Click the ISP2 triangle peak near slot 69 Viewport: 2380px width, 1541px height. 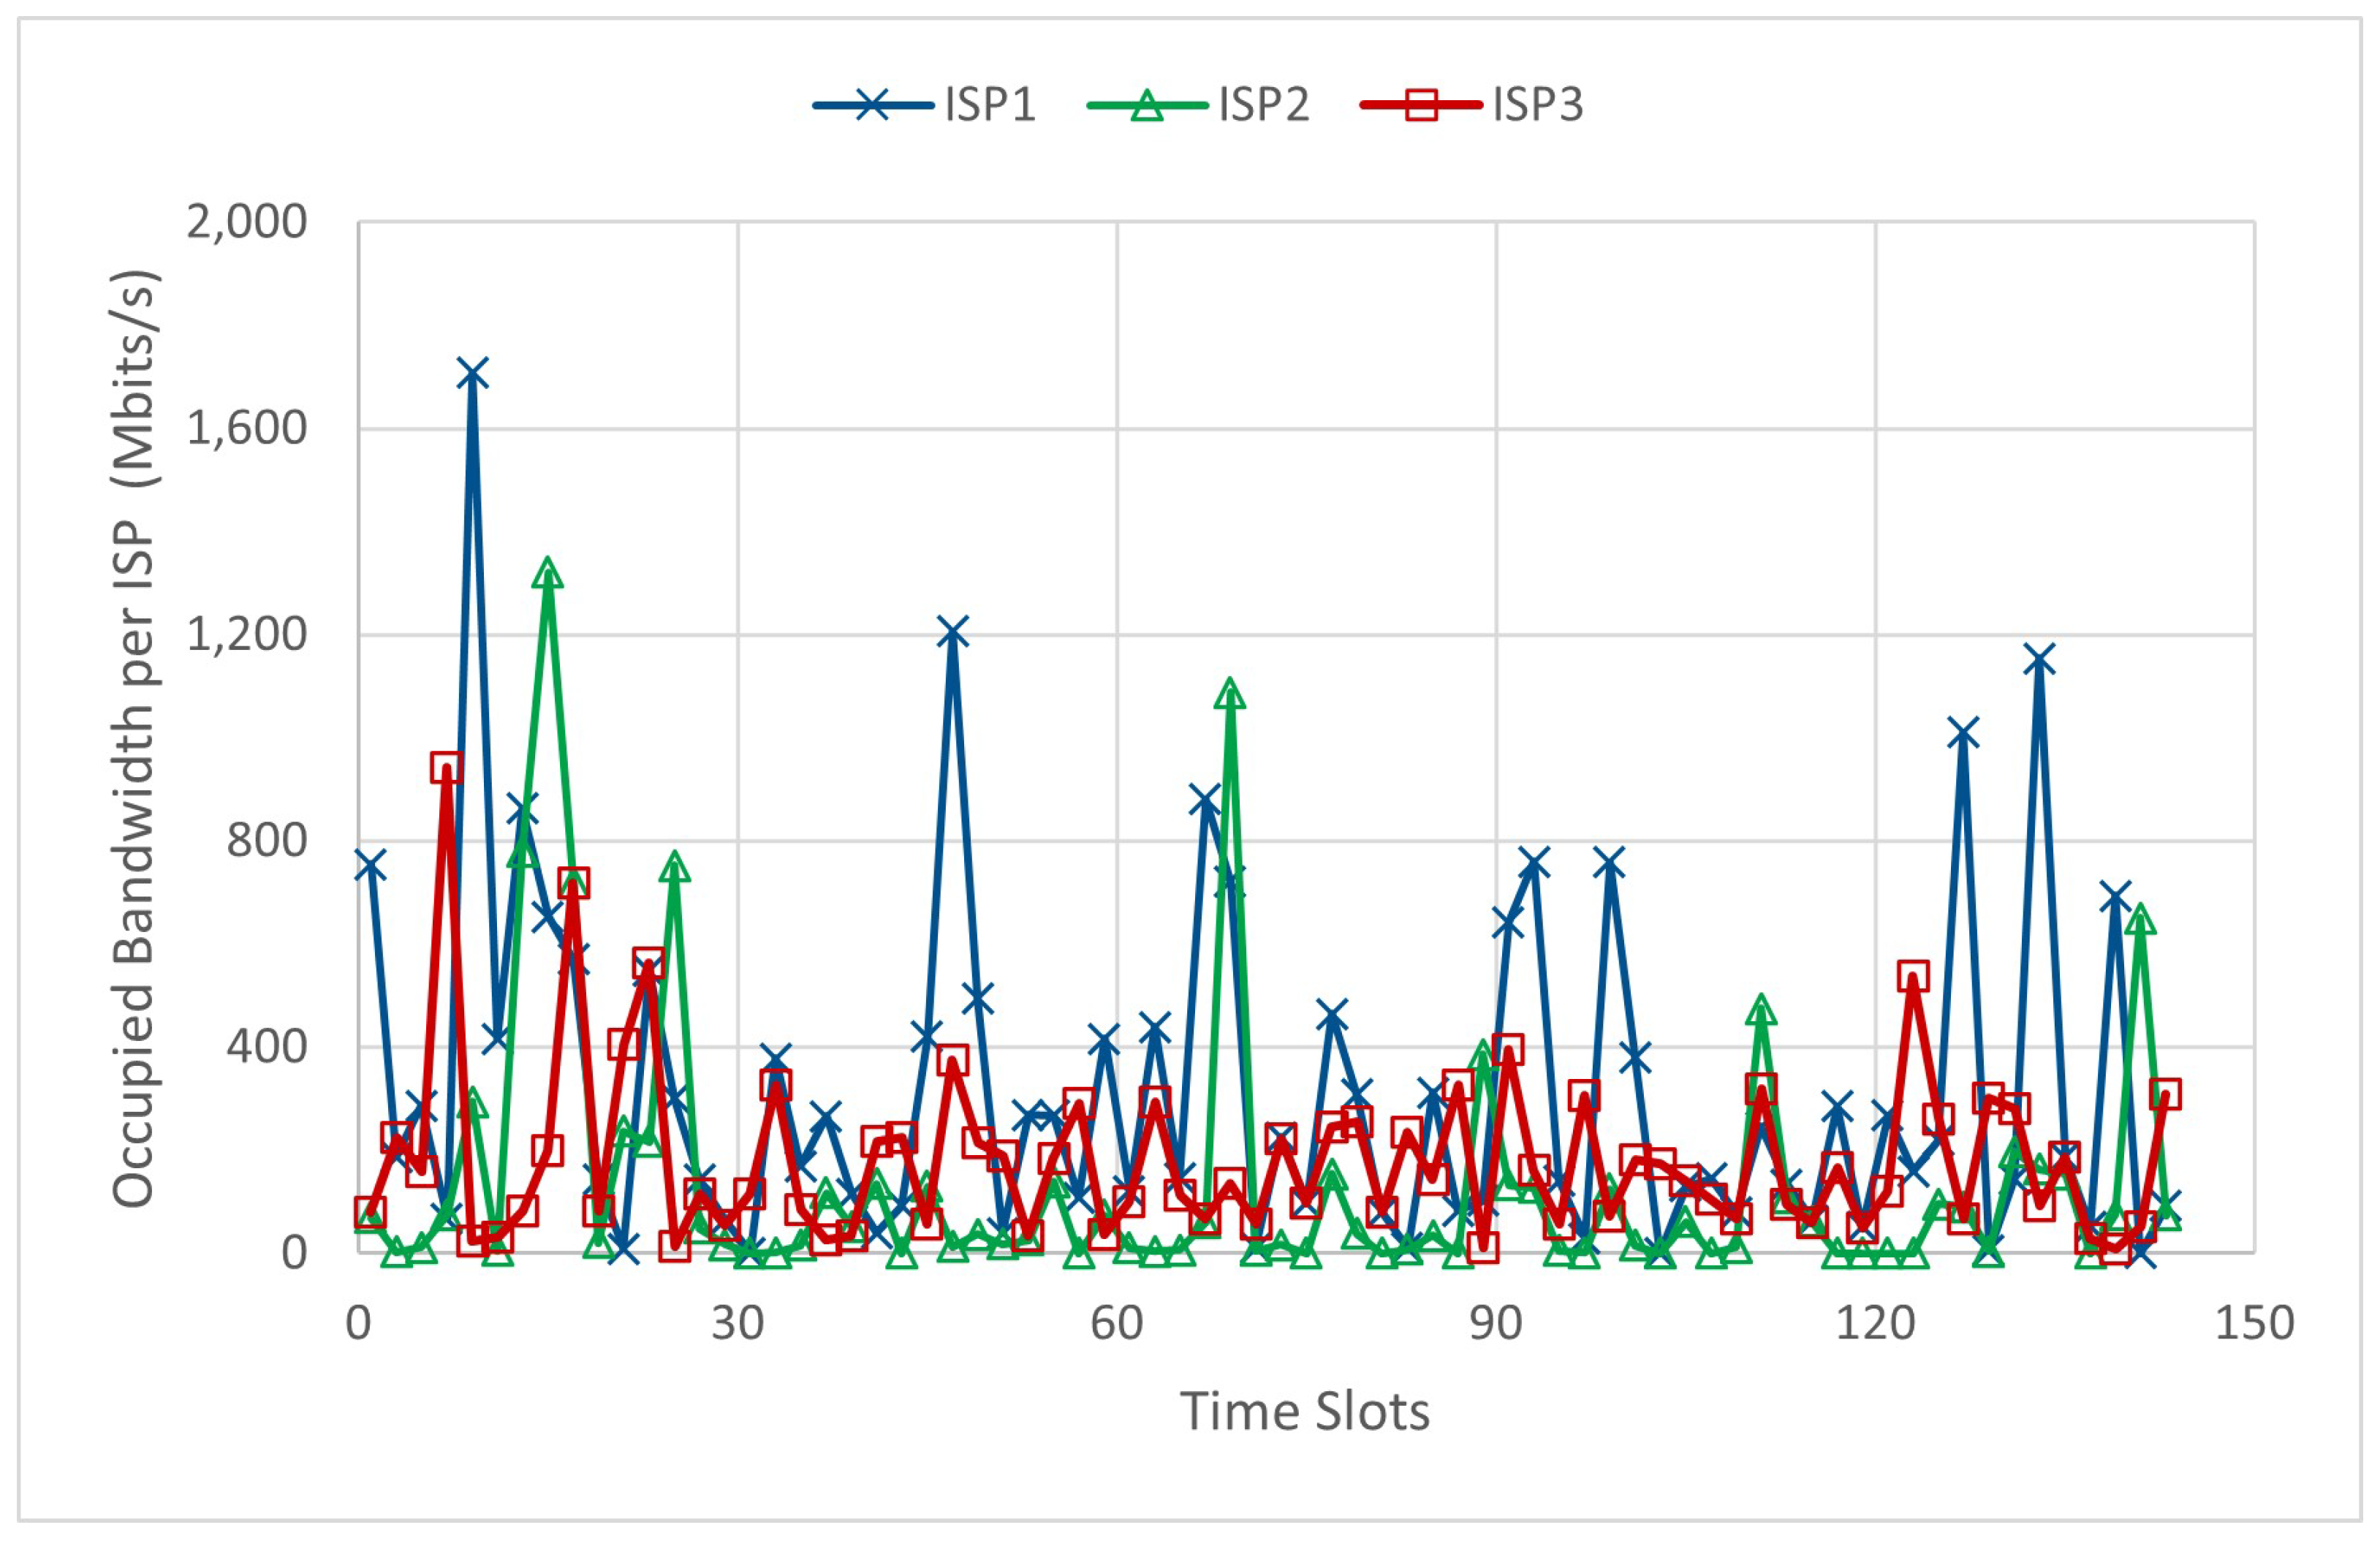[1230, 693]
